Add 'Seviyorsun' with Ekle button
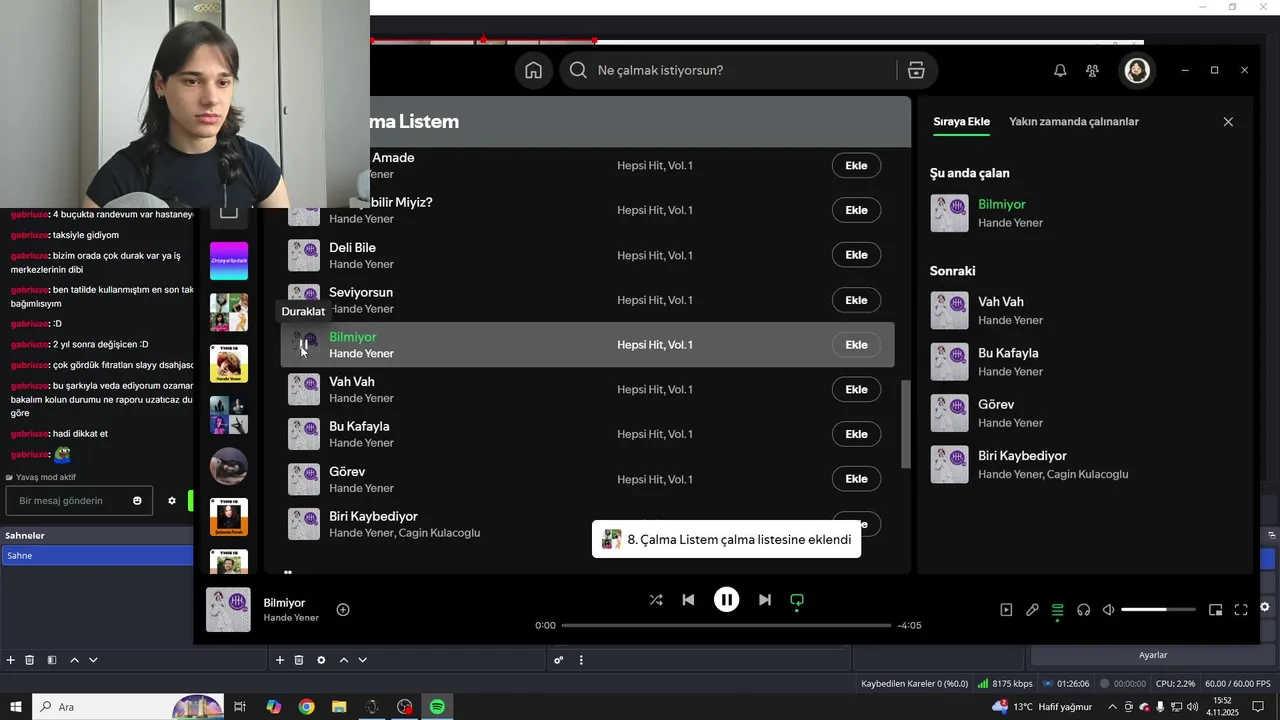 (856, 300)
